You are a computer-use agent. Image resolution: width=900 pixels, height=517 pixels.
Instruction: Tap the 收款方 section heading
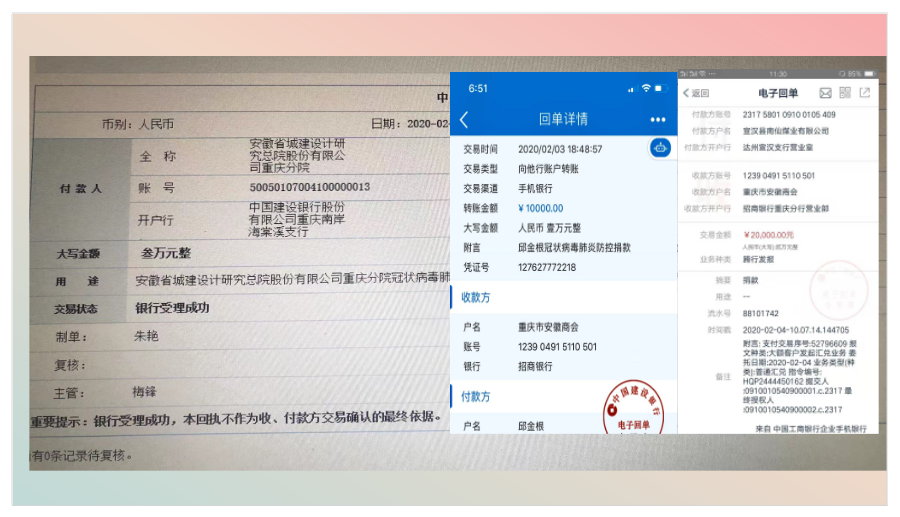476,297
